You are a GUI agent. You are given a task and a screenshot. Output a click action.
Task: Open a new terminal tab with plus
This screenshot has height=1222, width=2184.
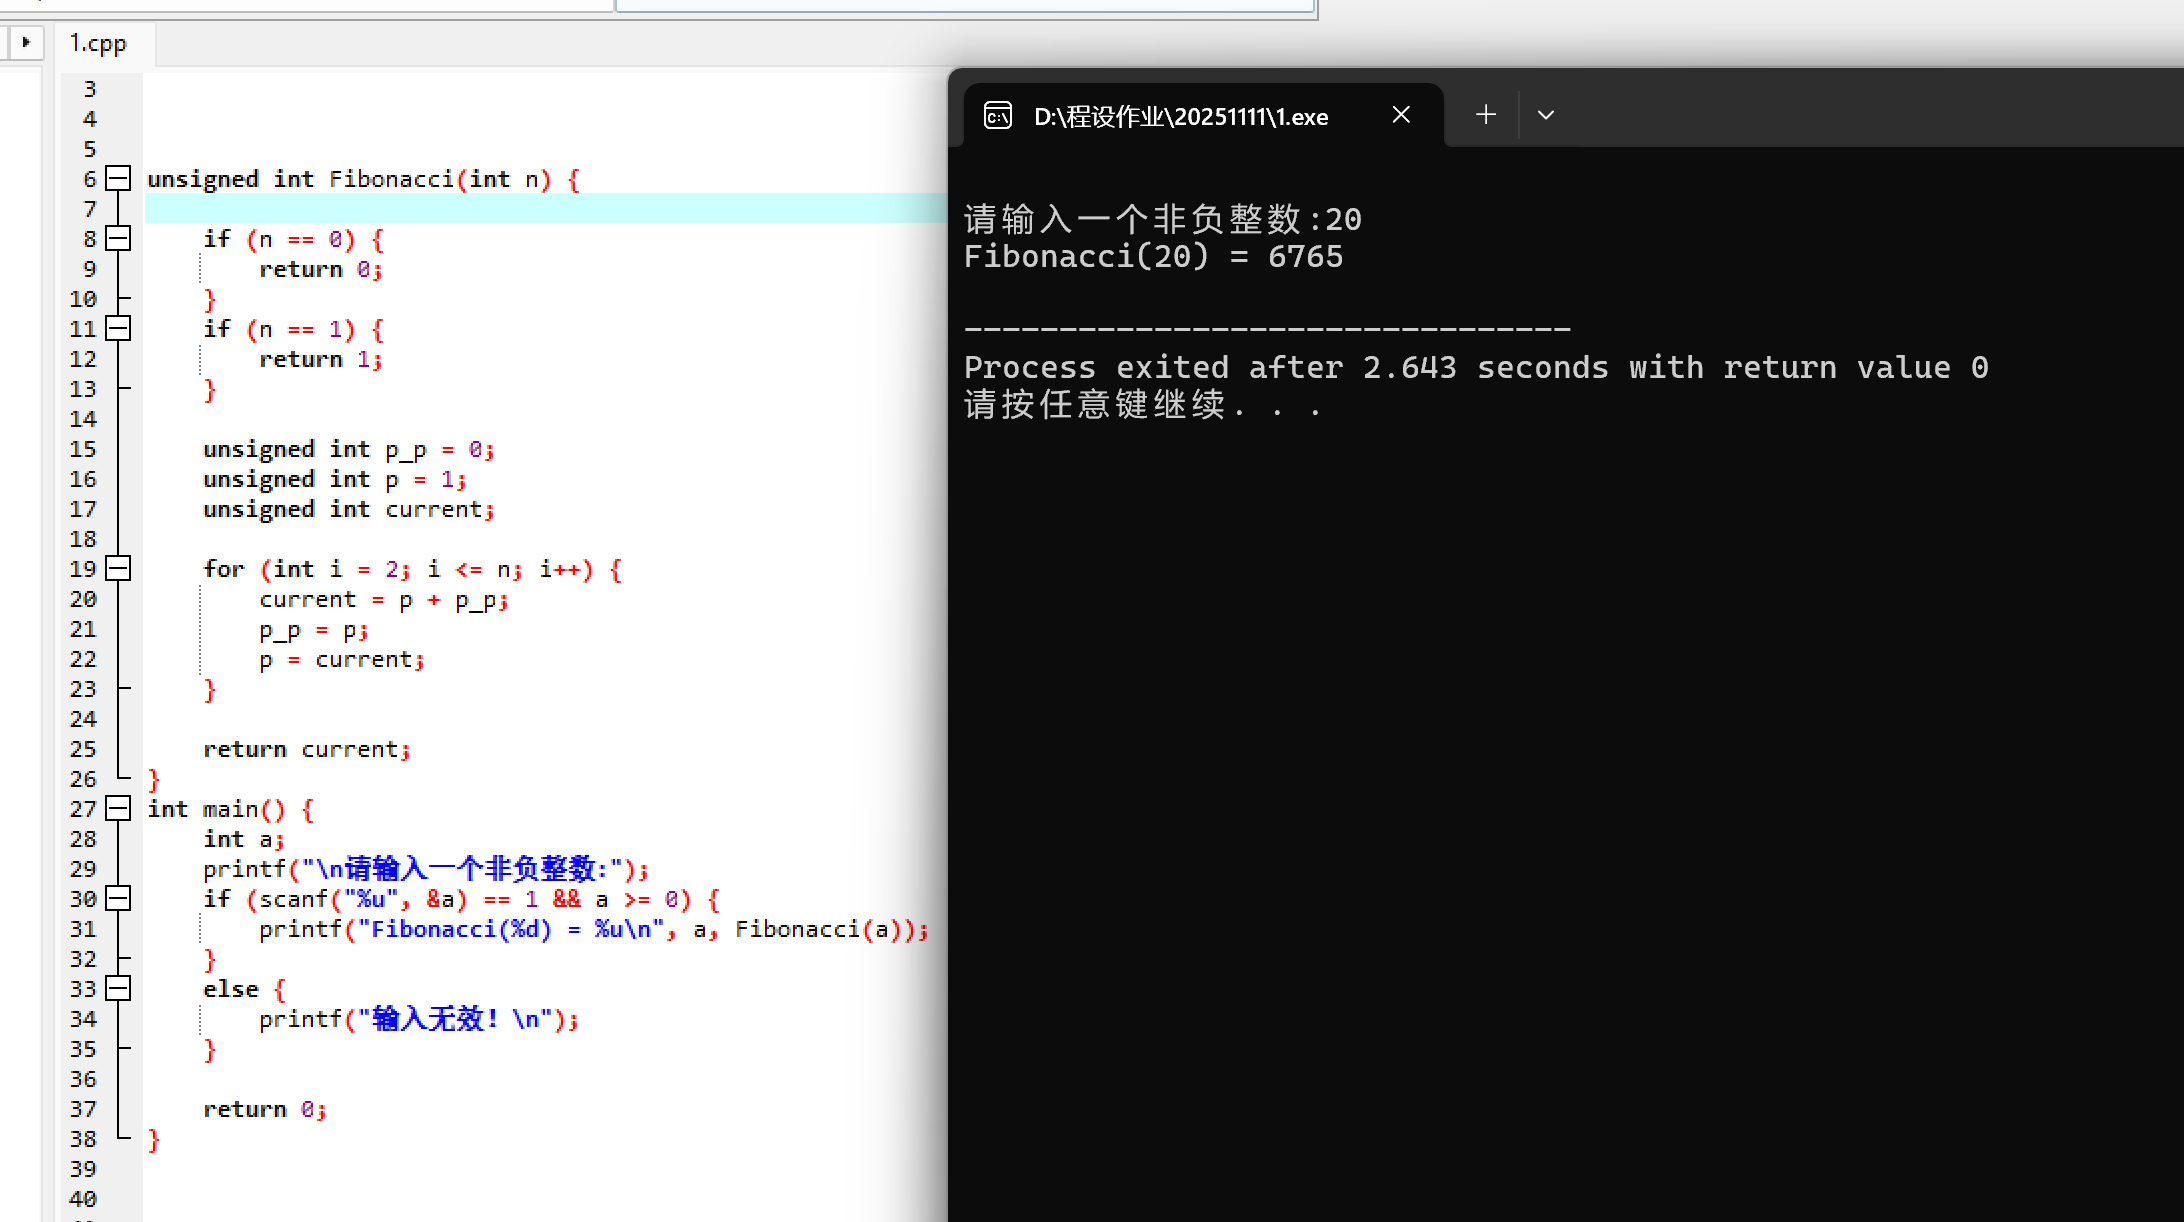[1486, 115]
